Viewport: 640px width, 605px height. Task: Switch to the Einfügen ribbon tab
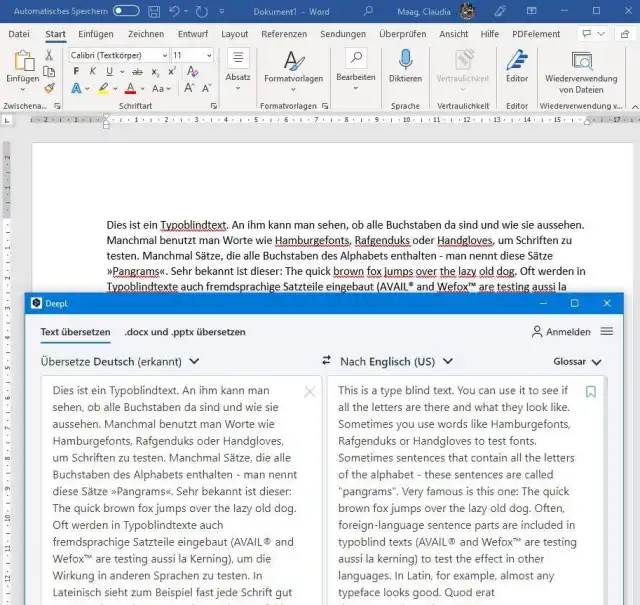[95, 33]
